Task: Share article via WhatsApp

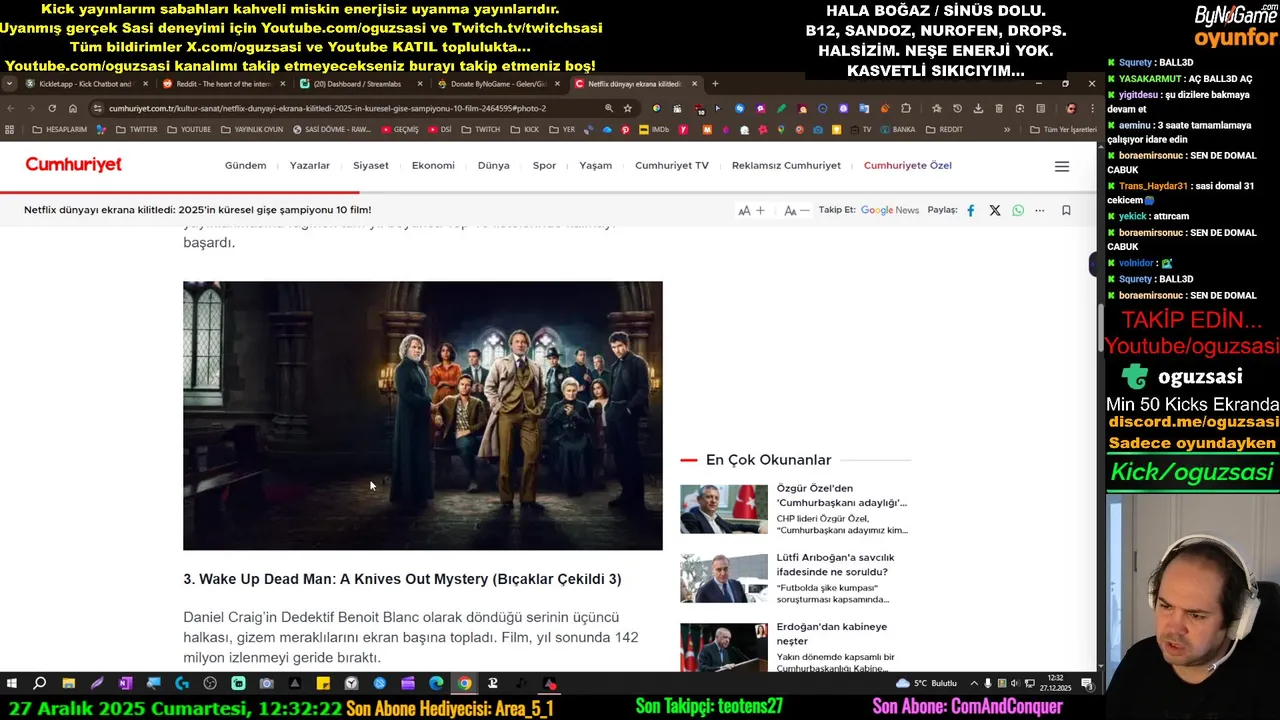Action: click(1018, 210)
